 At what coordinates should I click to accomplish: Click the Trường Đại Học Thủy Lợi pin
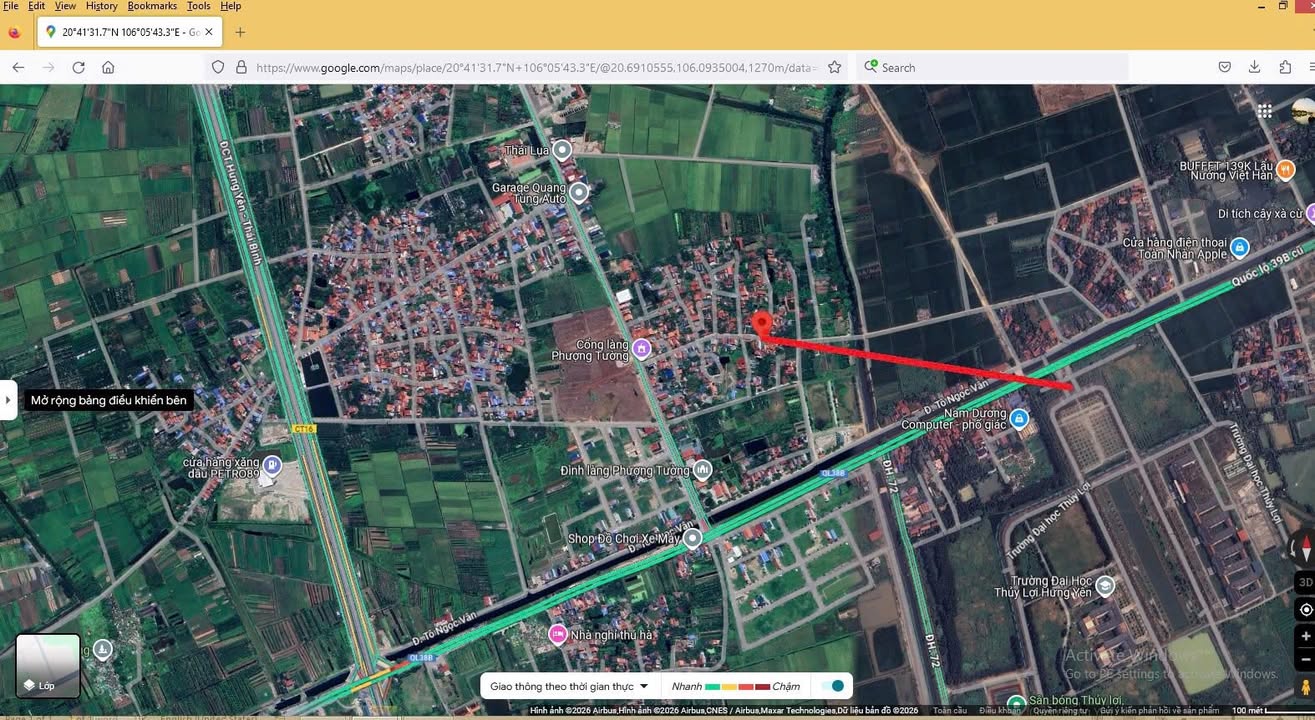1105,586
